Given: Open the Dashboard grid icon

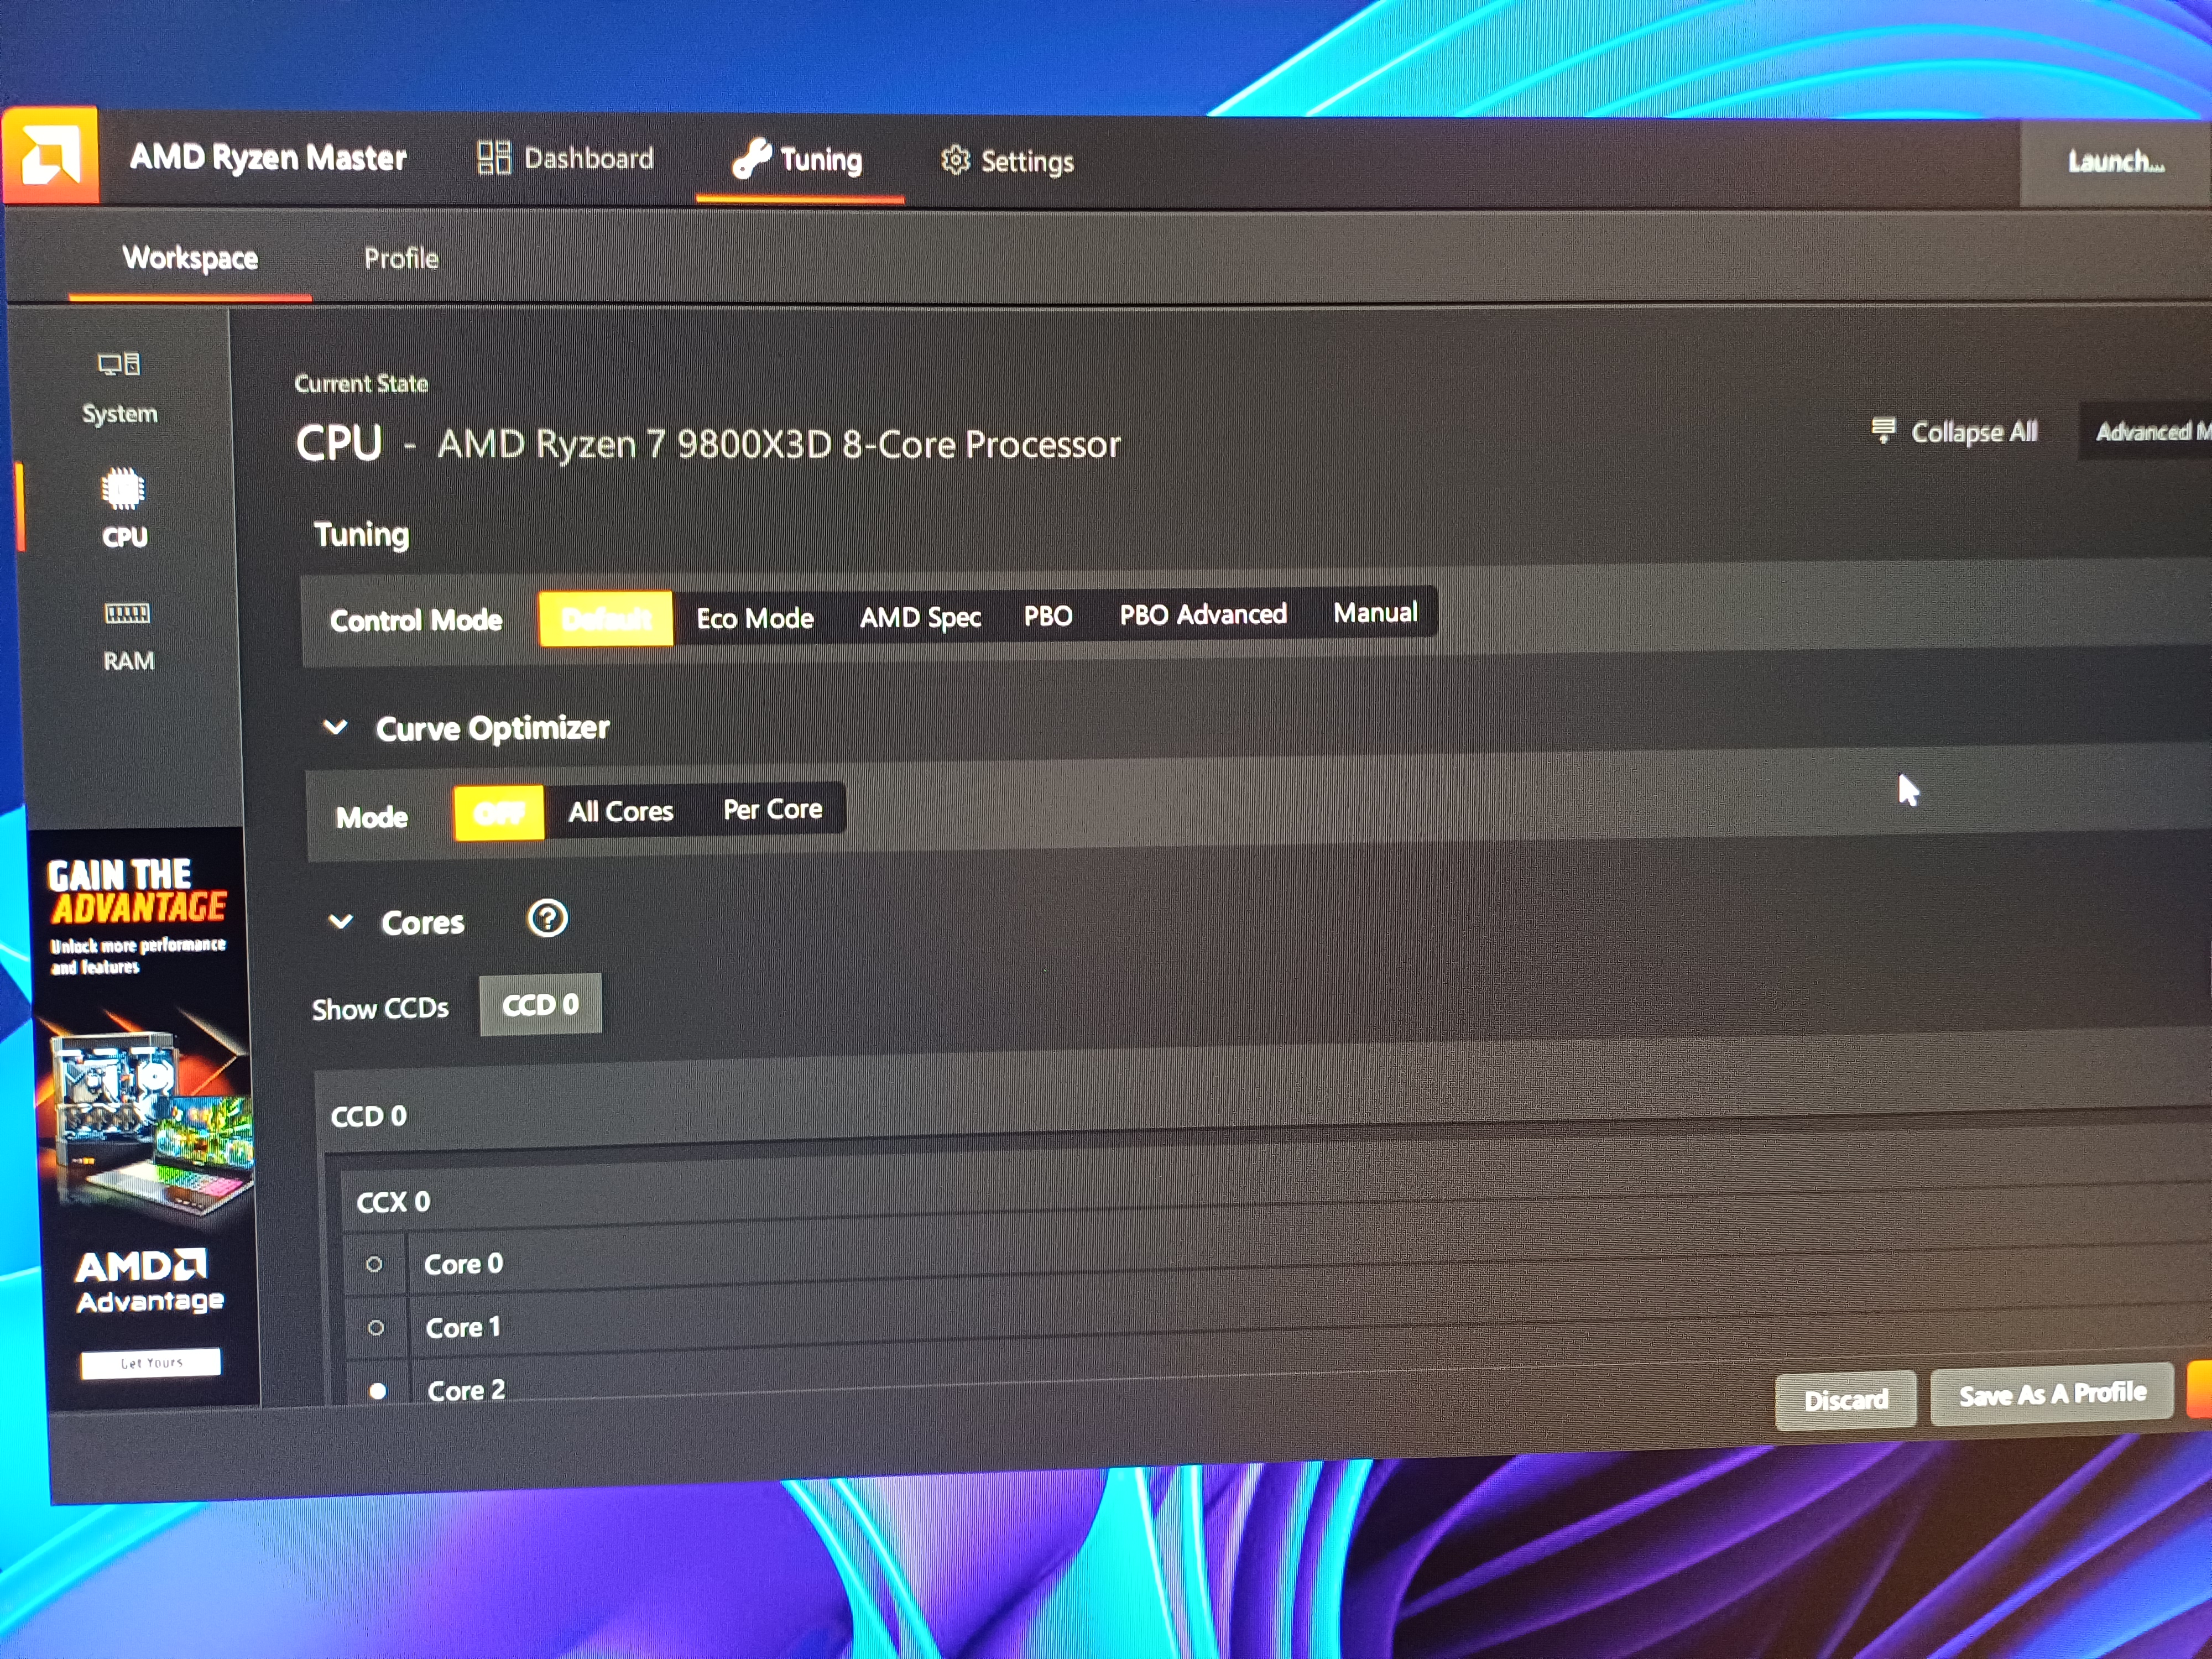Looking at the screenshot, I should pyautogui.click(x=493, y=158).
